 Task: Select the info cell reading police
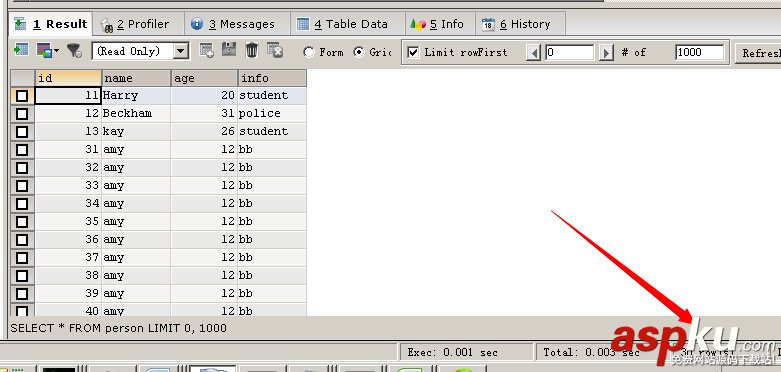click(272, 114)
